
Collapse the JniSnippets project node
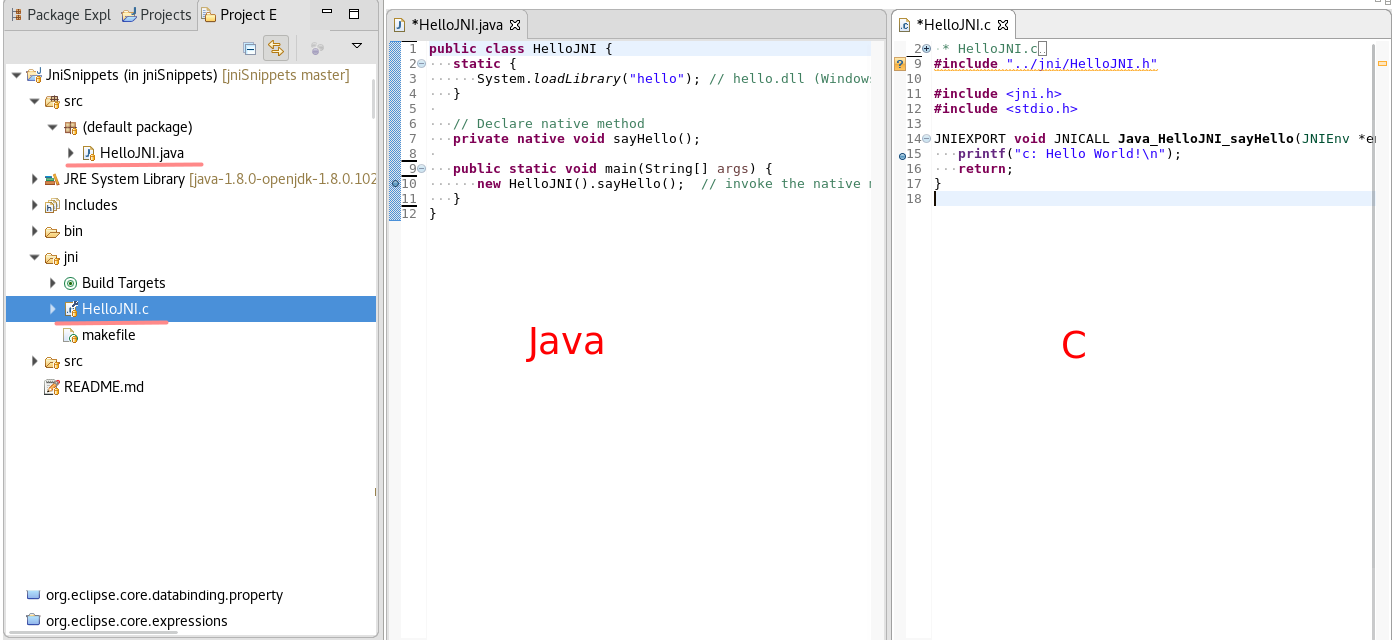click(x=16, y=75)
